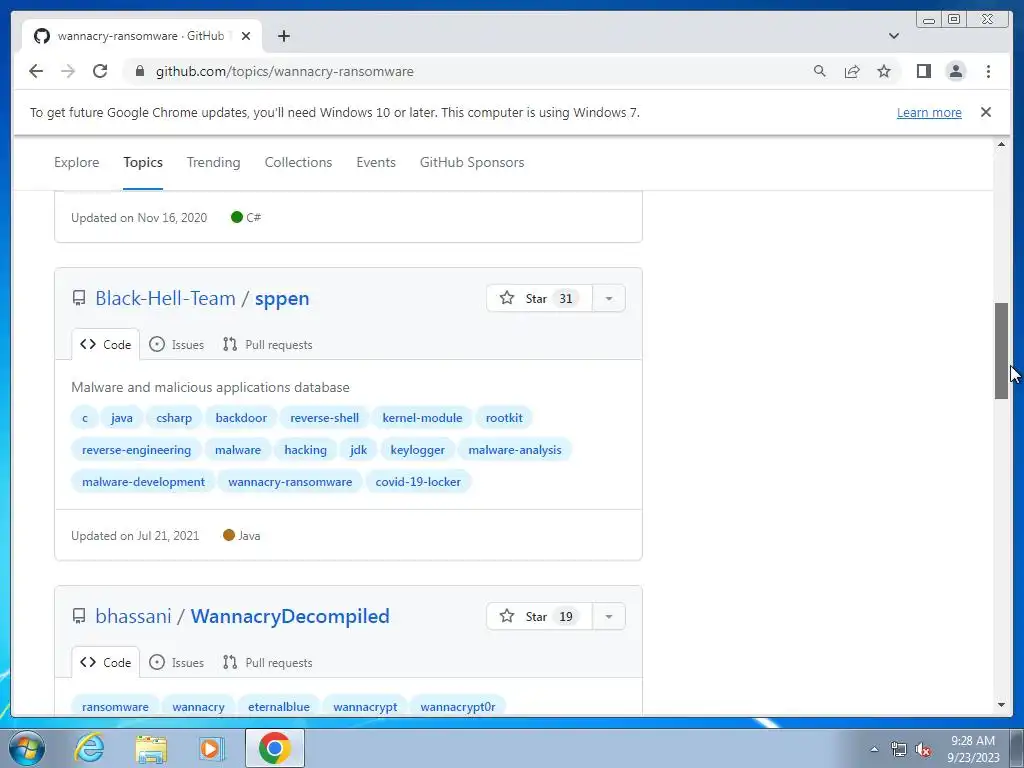Click the scrollbar up arrow
The image size is (1024, 768).
1001,144
